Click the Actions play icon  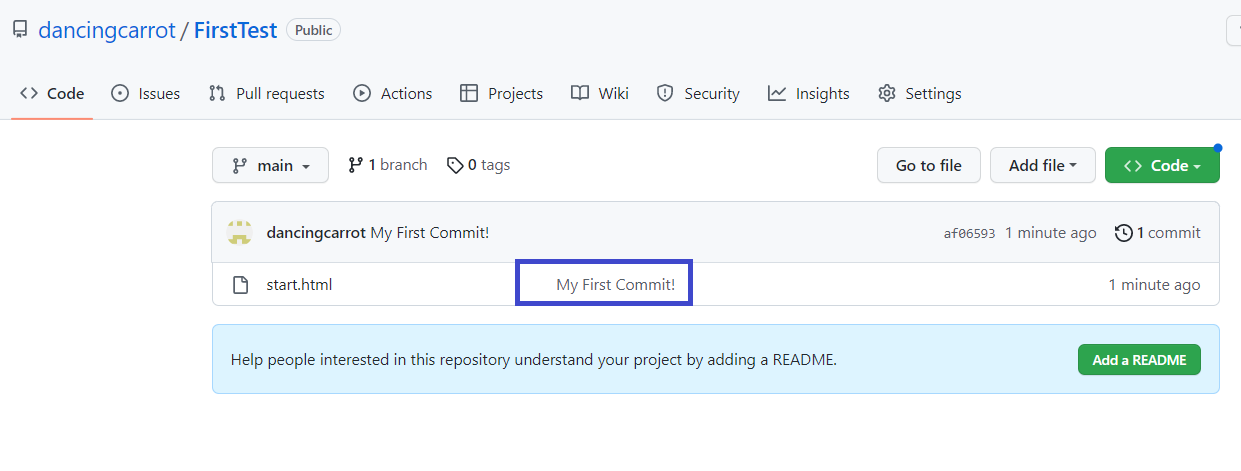(x=362, y=93)
